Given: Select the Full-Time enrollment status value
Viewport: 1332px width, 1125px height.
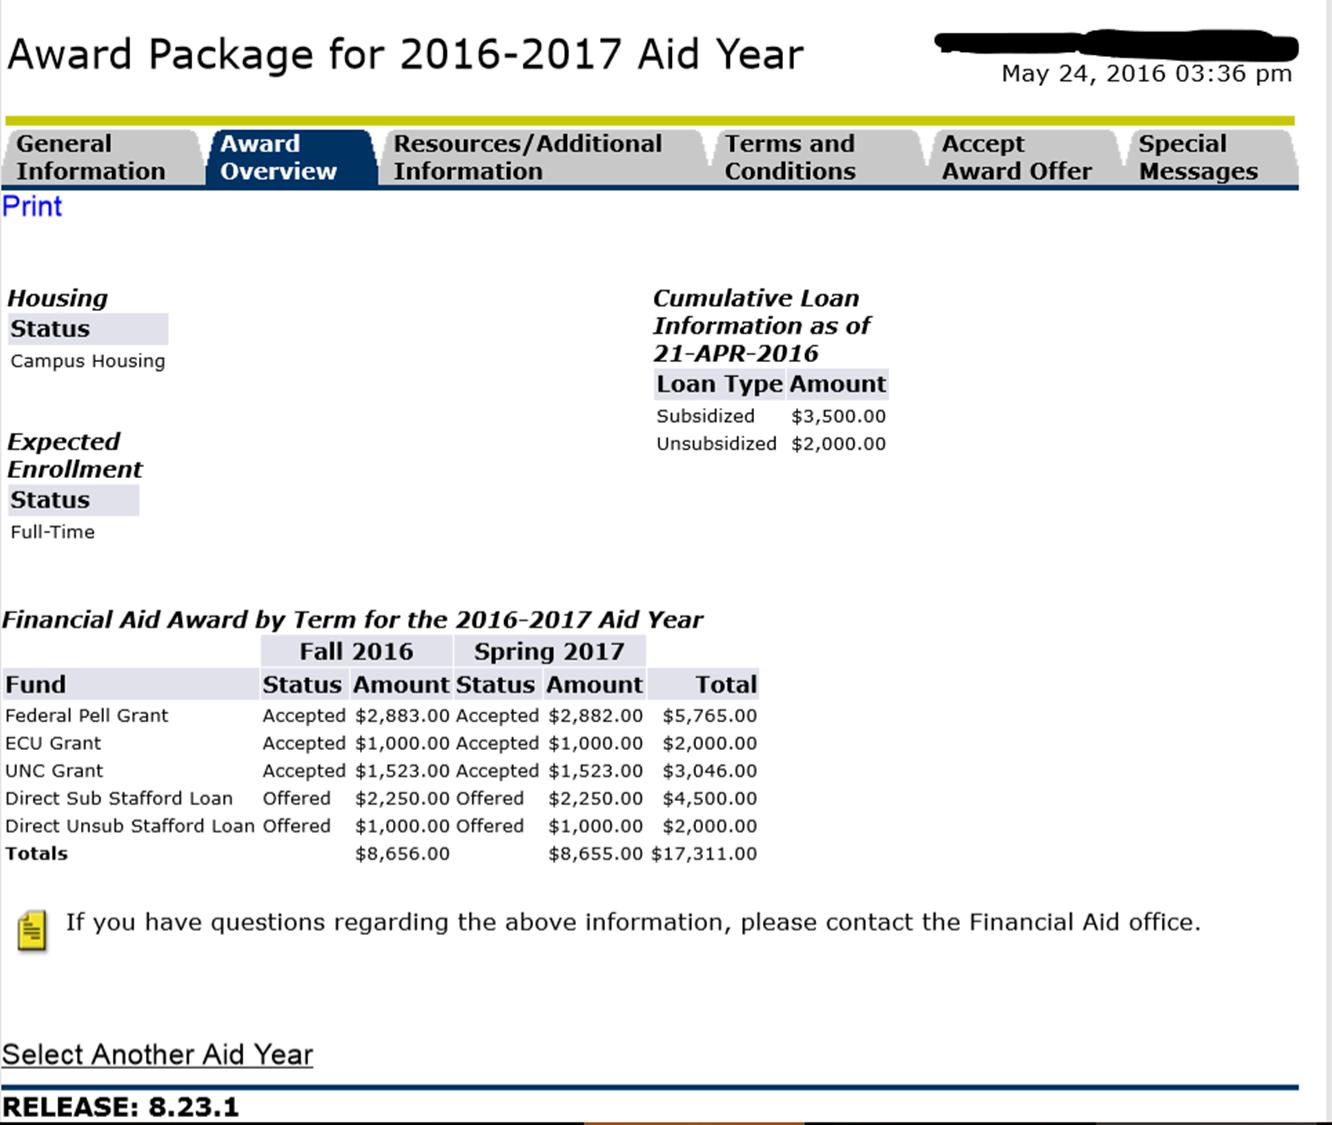Looking at the screenshot, I should (53, 532).
